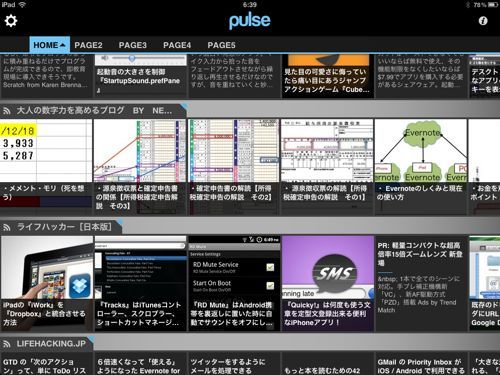Image resolution: width=500 pixels, height=375 pixels.
Task: Open the $7.99 shareware article tile
Action: click(421, 76)
